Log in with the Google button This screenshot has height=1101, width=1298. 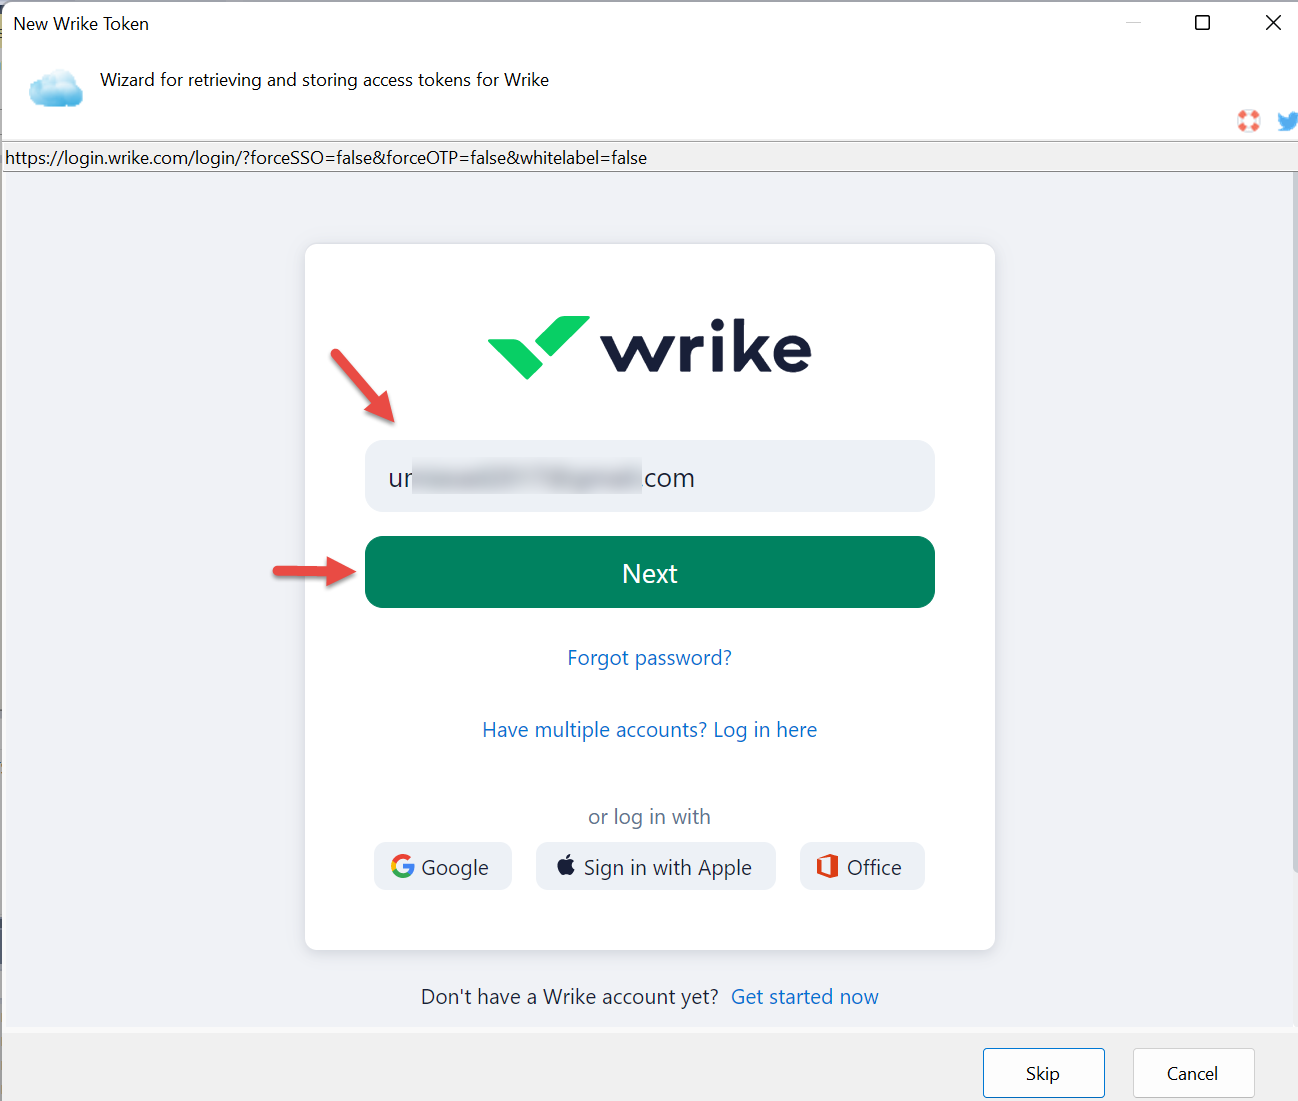[x=442, y=867]
